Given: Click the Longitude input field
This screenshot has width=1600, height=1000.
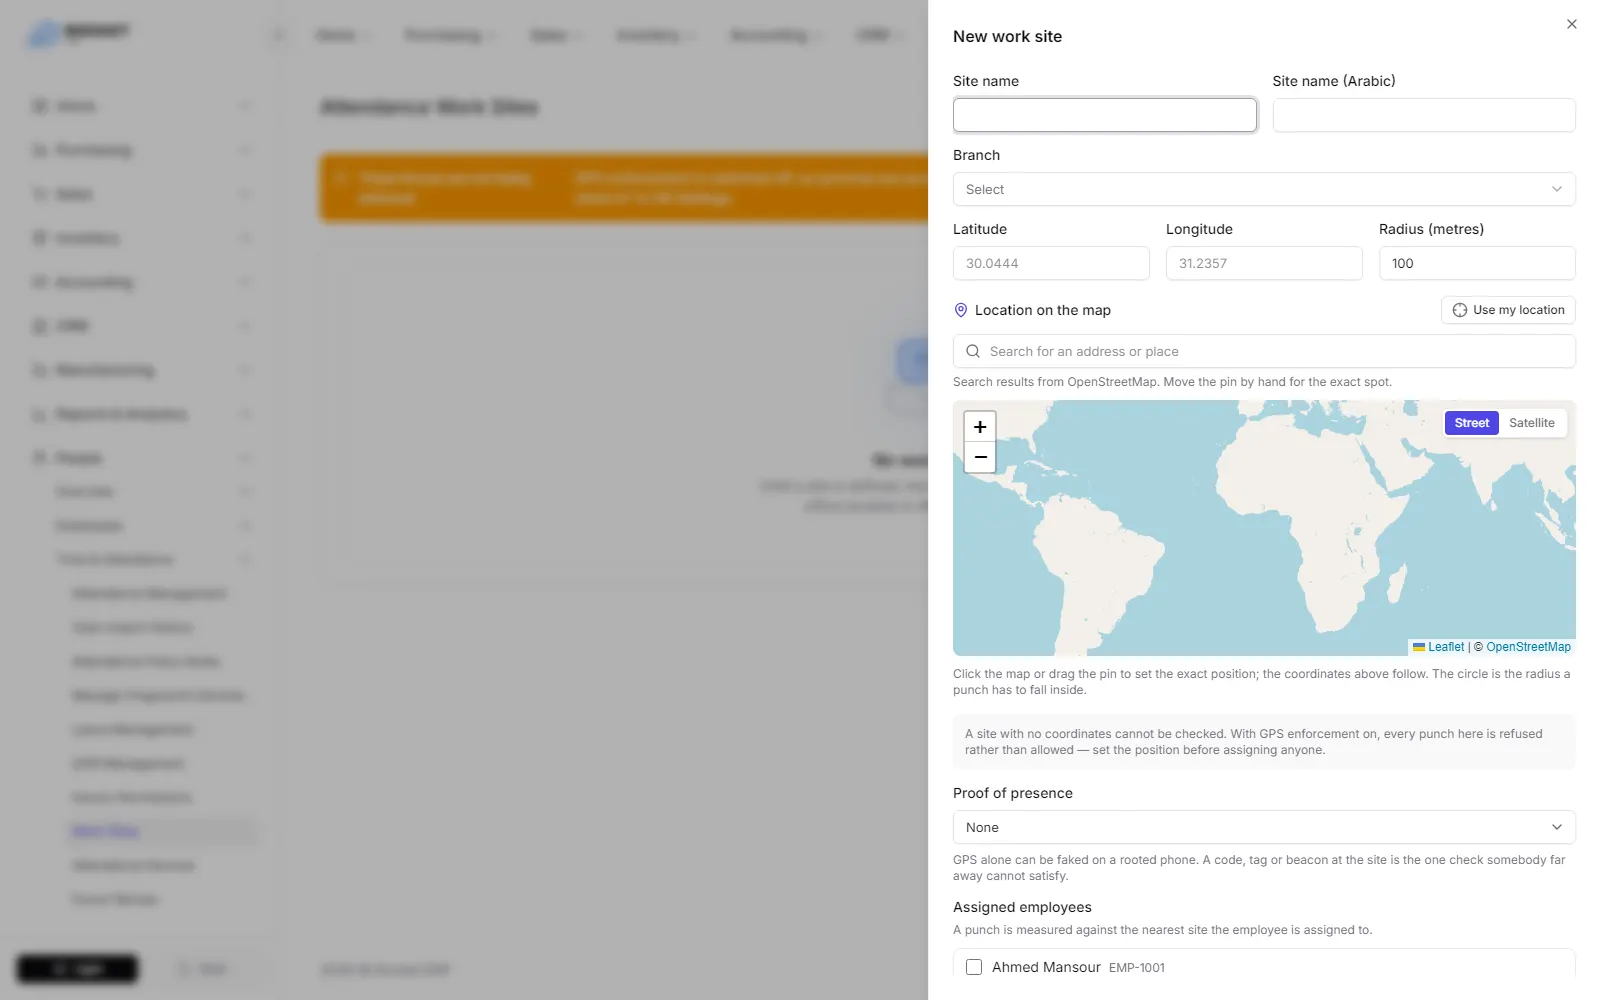Looking at the screenshot, I should pos(1264,263).
